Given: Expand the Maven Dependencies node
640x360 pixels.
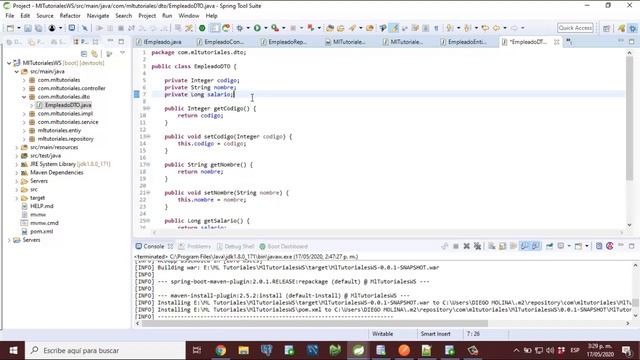Looking at the screenshot, I should [16, 173].
